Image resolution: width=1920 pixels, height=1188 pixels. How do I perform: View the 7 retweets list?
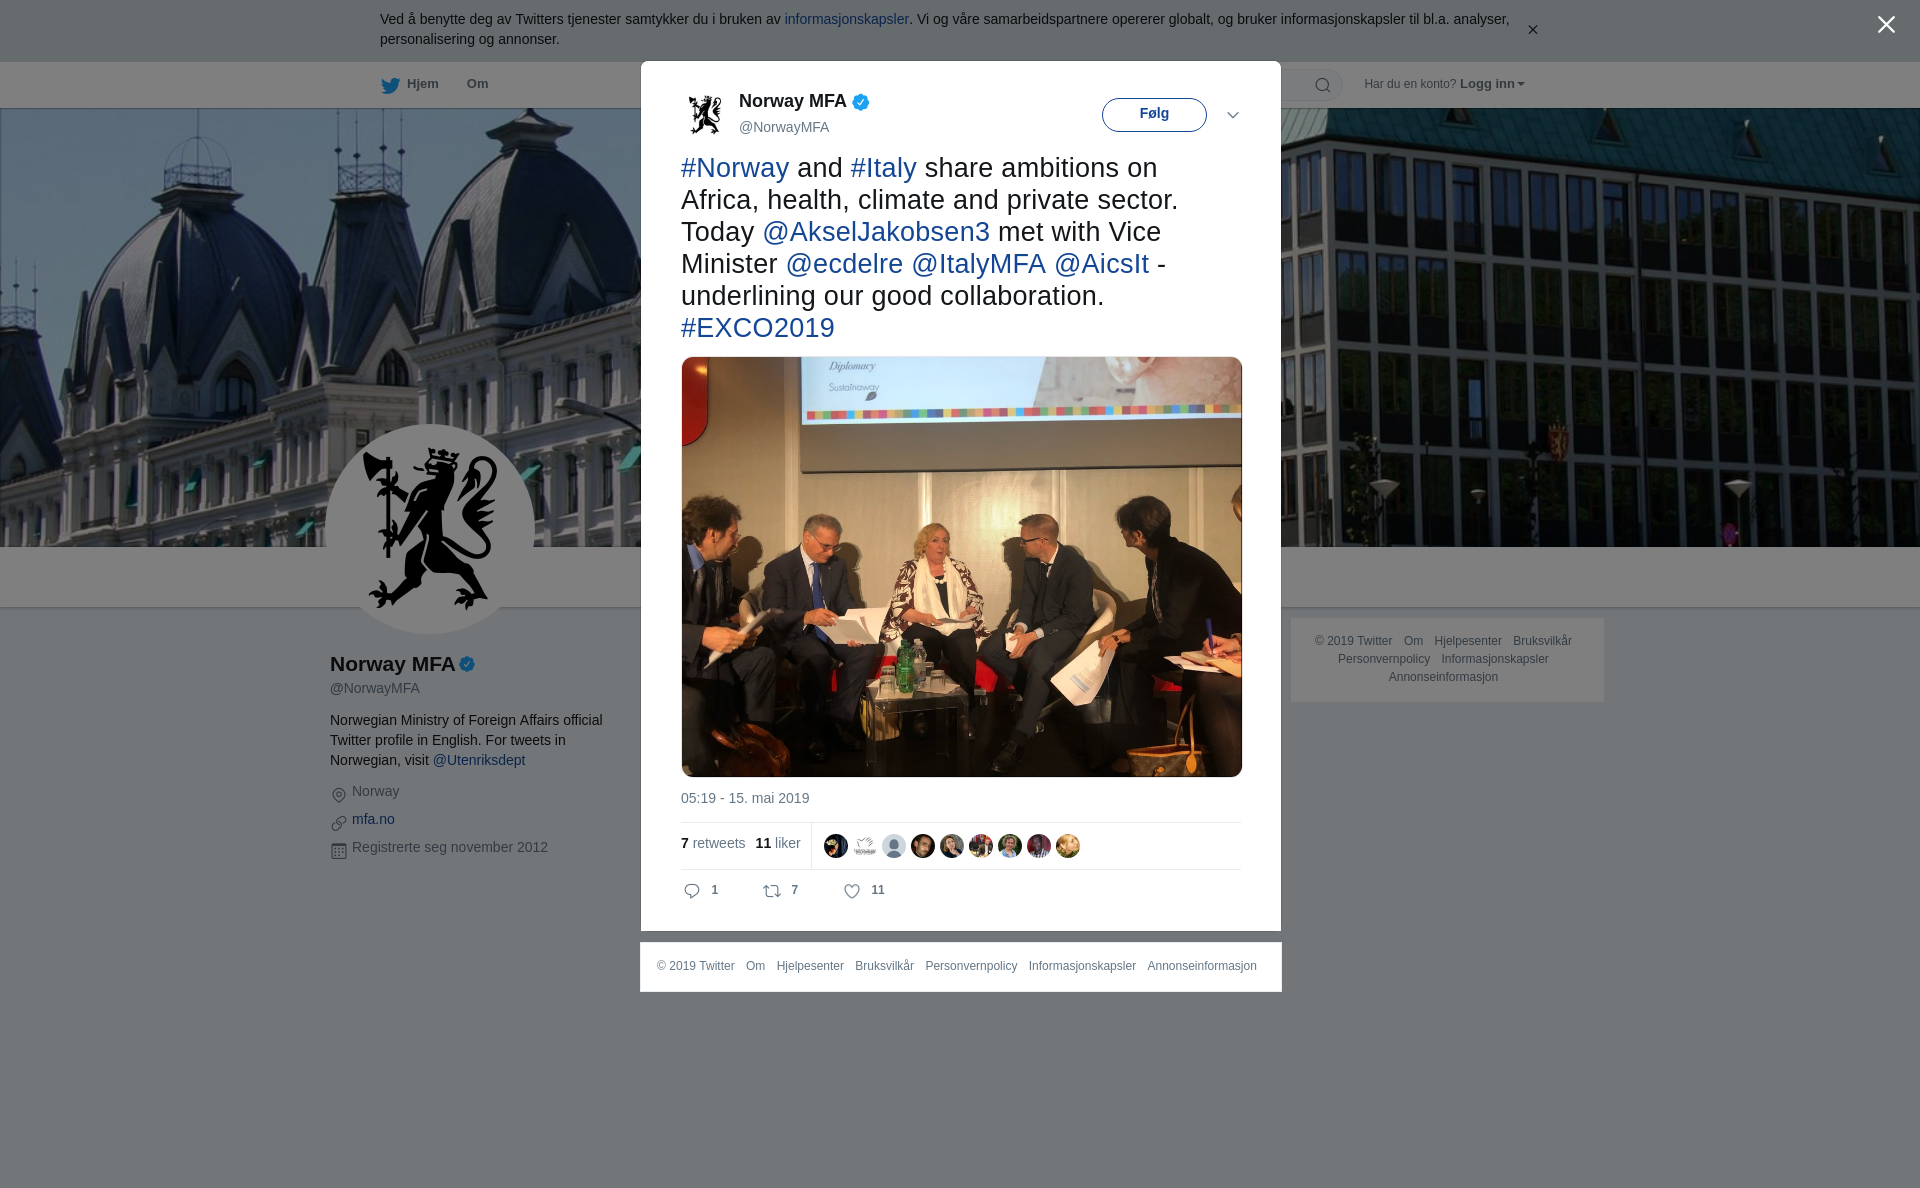tap(713, 843)
